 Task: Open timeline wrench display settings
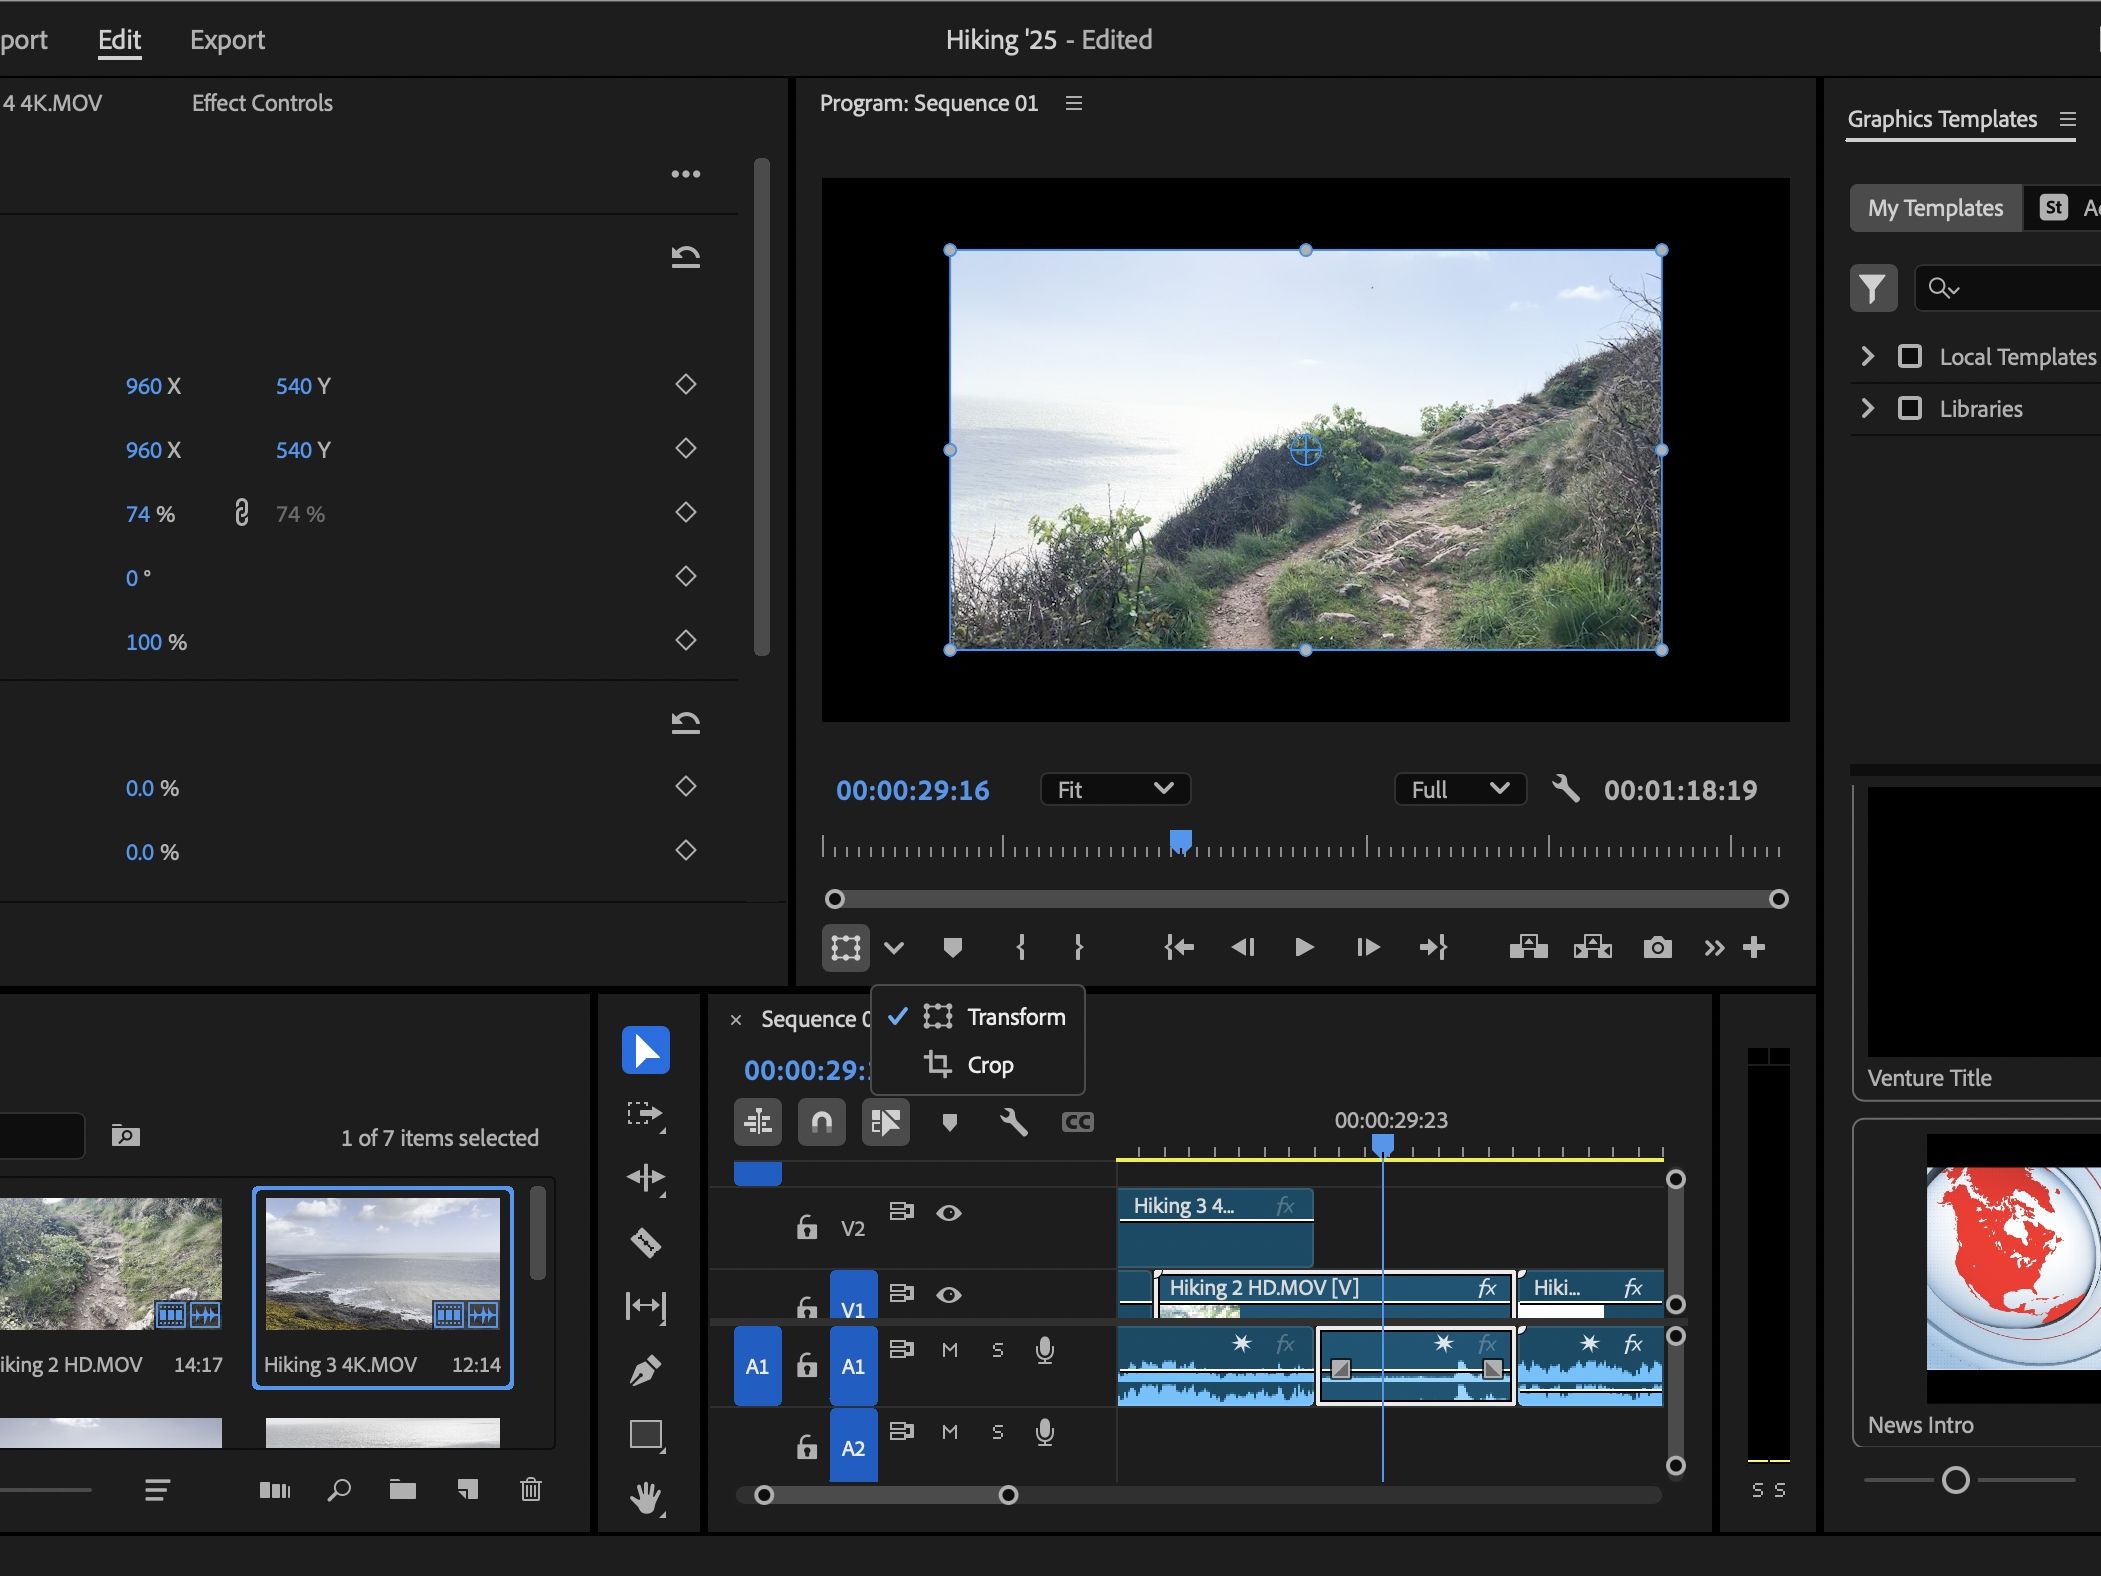coord(1013,1122)
